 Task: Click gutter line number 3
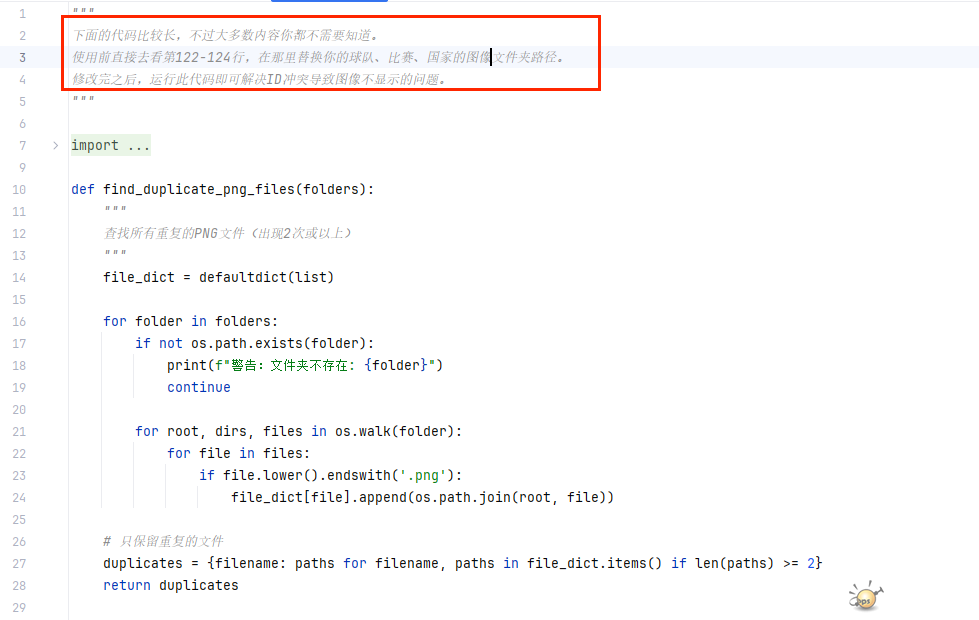23,57
